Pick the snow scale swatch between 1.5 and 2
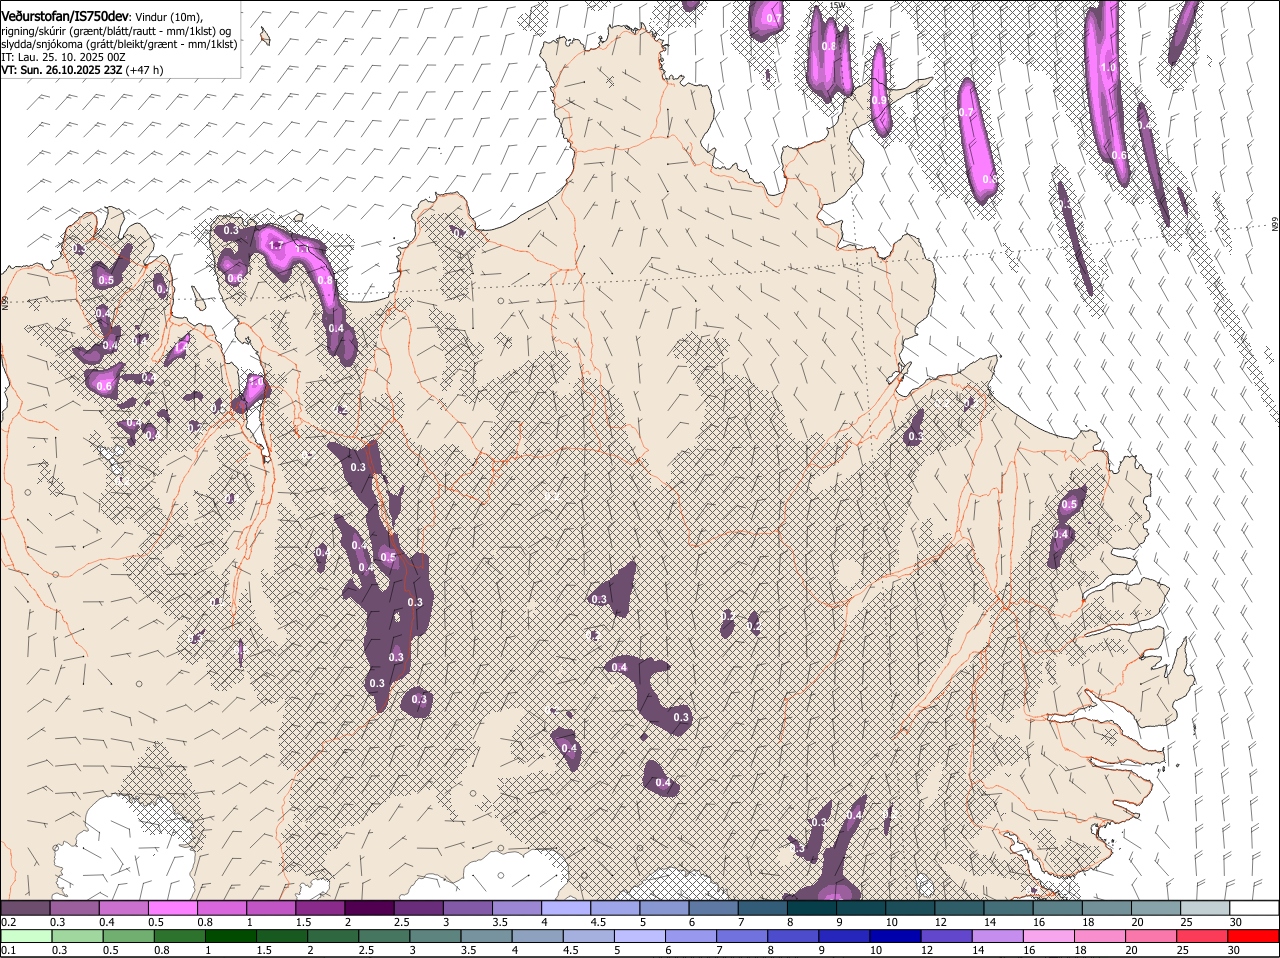Viewport: 1280px width, 958px height. [x=320, y=907]
